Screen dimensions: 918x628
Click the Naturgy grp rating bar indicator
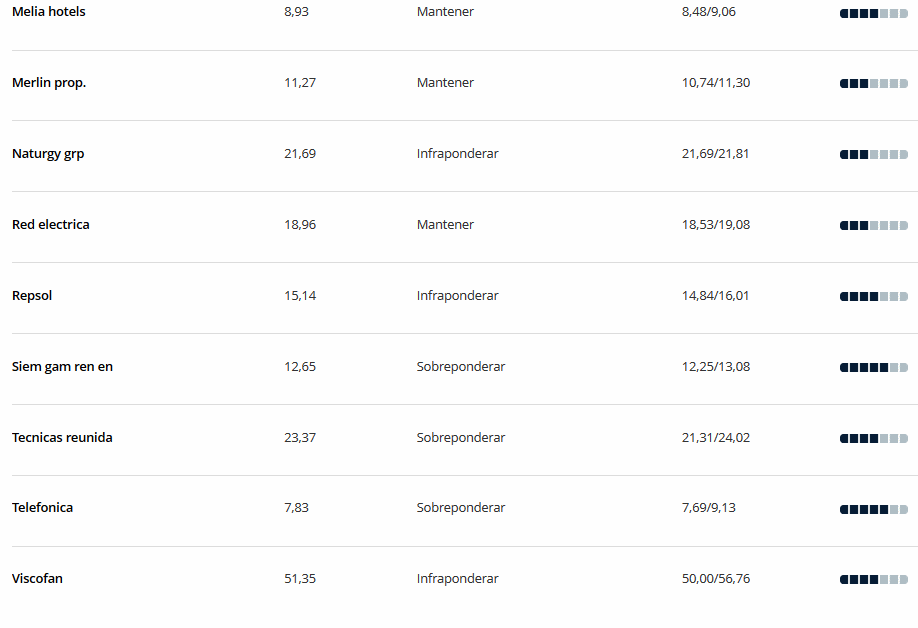(x=874, y=155)
